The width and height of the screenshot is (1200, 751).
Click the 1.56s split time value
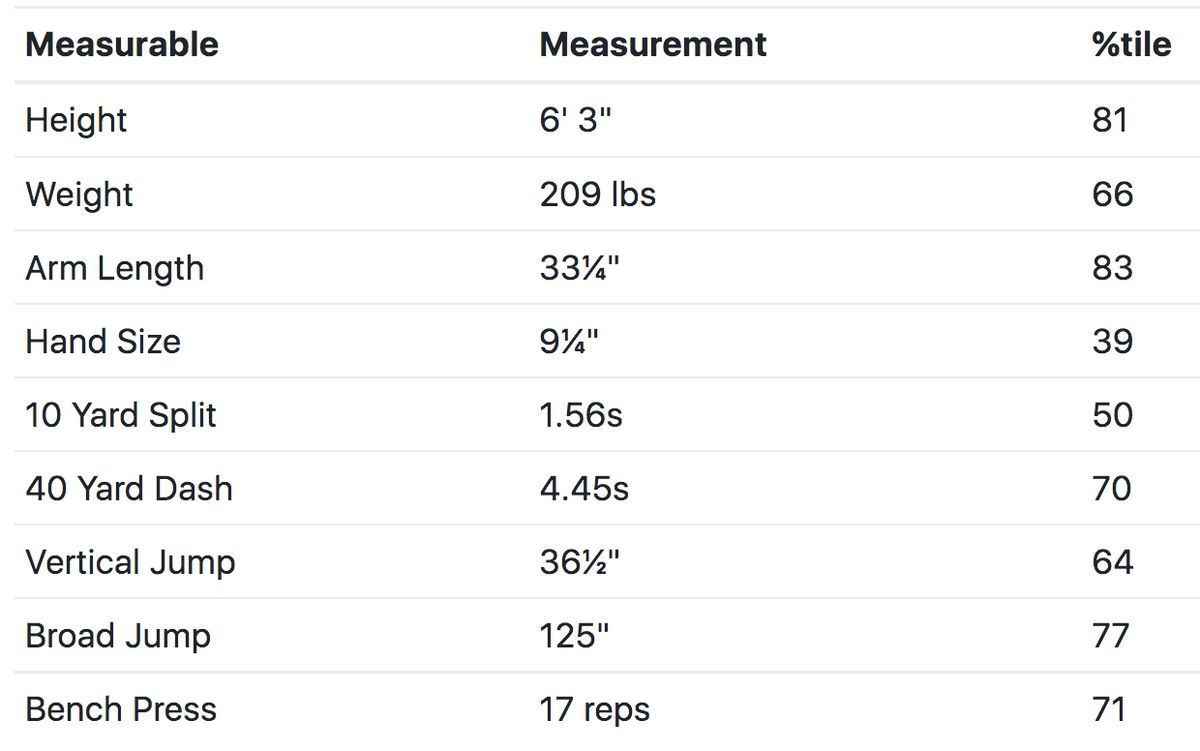point(581,415)
